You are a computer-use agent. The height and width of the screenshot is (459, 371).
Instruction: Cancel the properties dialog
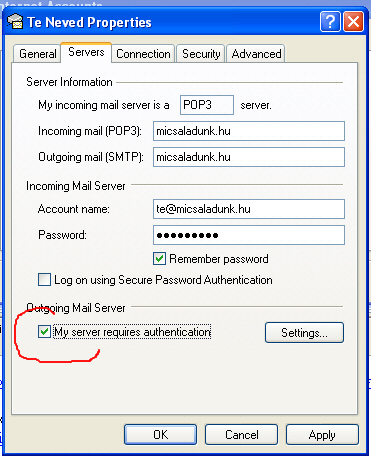pos(242,434)
